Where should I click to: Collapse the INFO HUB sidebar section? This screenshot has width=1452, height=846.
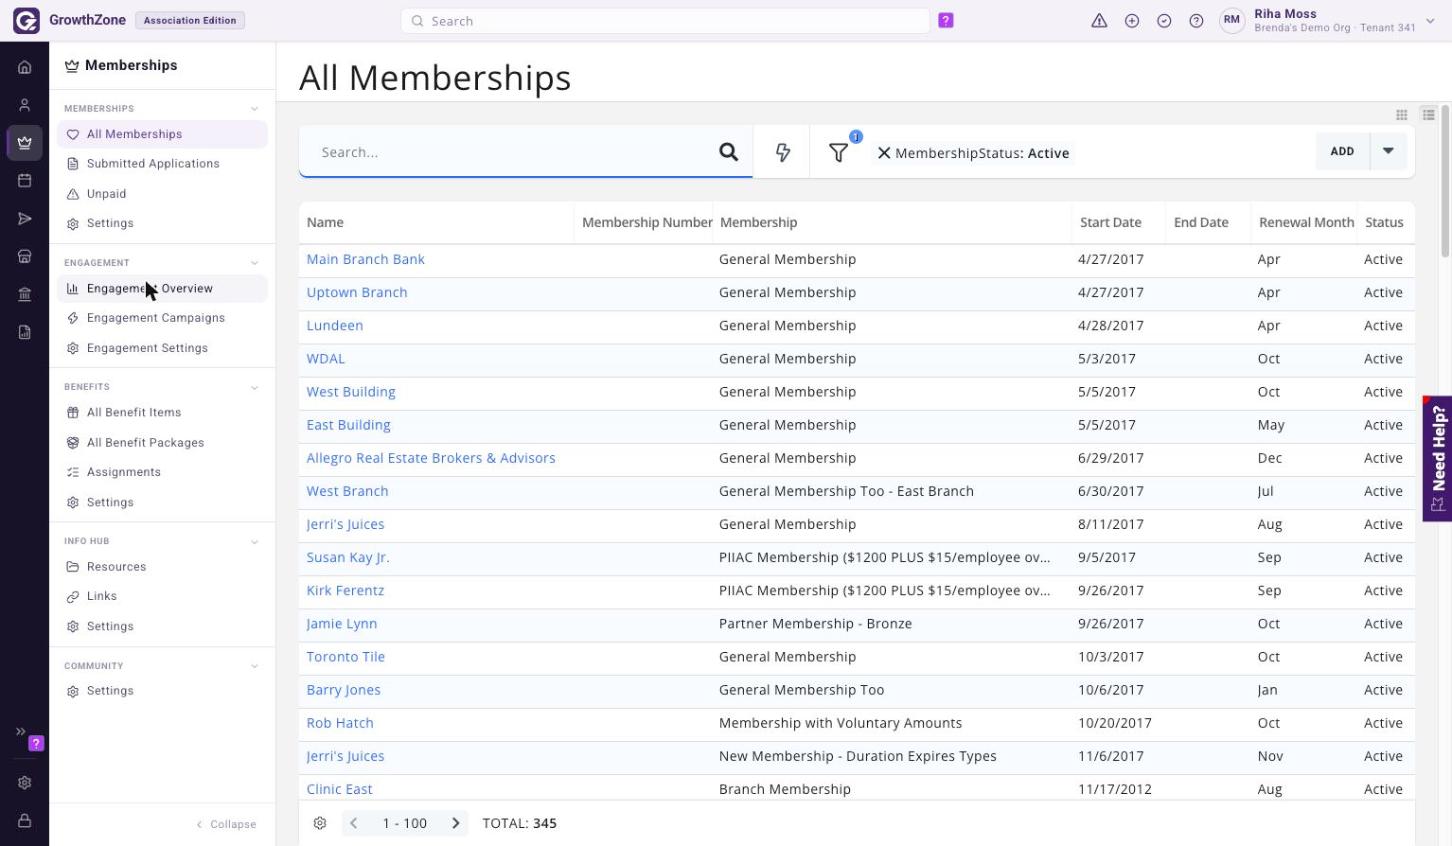click(x=254, y=541)
